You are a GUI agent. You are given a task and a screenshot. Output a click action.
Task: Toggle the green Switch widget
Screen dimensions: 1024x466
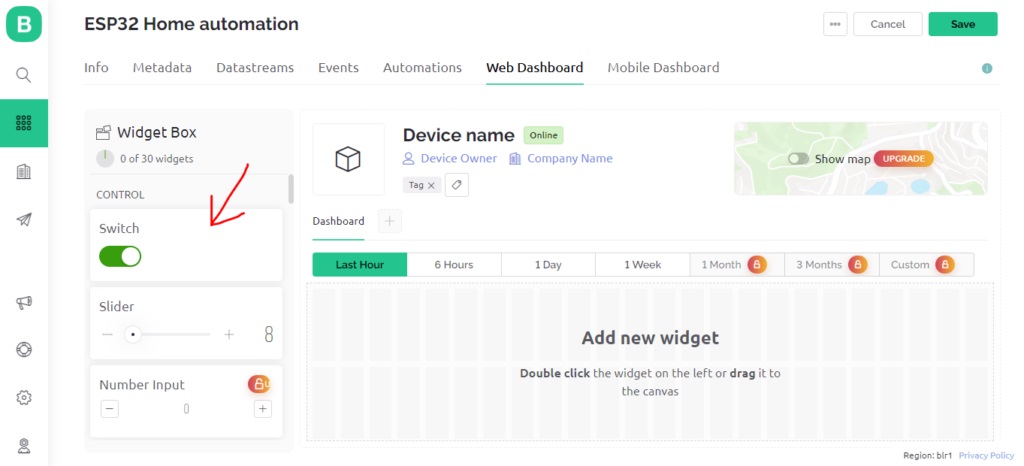(x=120, y=256)
